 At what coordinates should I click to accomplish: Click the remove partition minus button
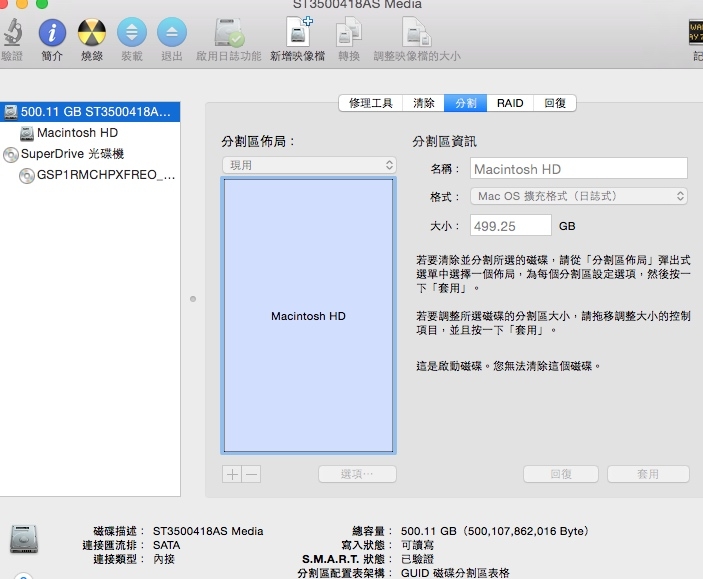[x=251, y=474]
